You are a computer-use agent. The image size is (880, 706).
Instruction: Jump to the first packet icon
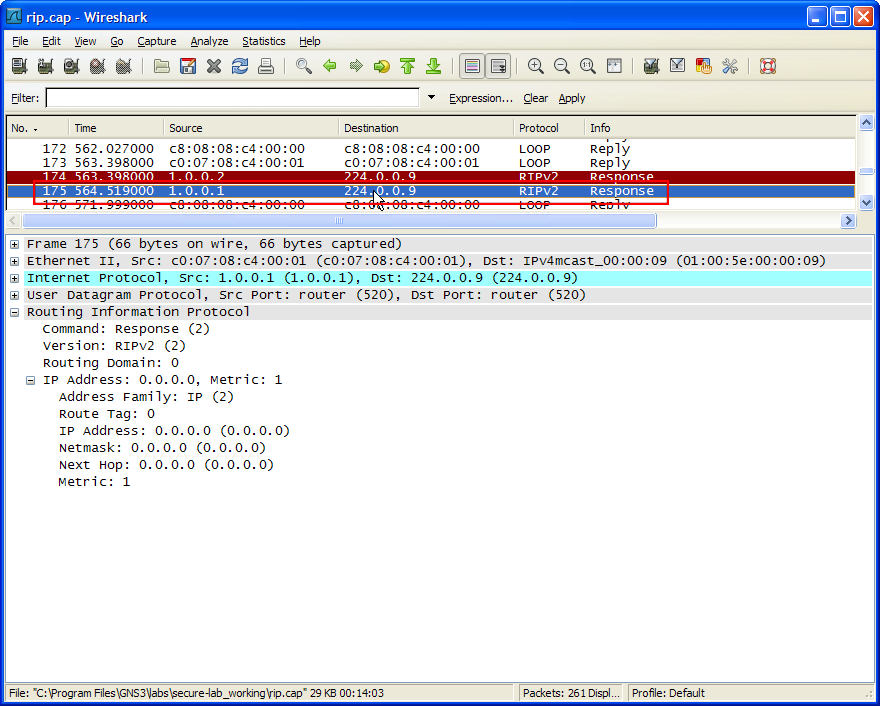pyautogui.click(x=407, y=66)
